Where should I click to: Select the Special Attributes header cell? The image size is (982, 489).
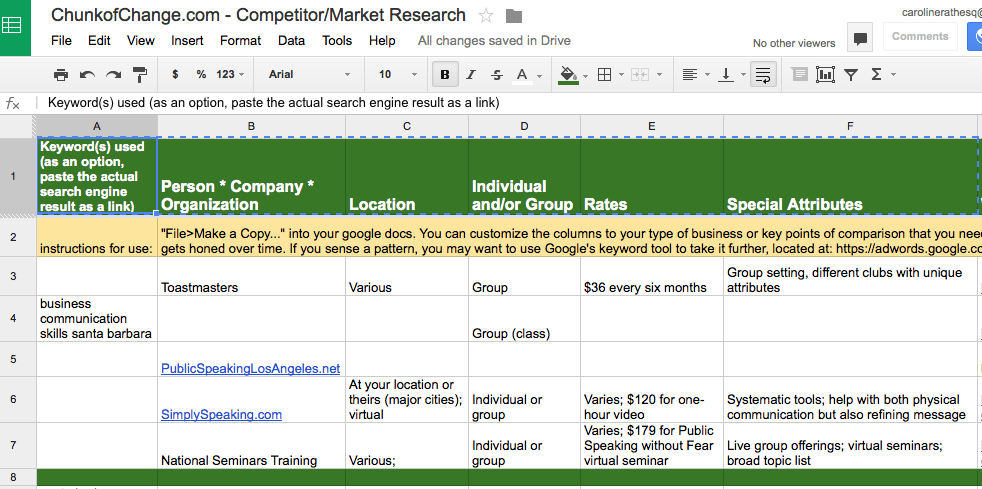tap(850, 177)
